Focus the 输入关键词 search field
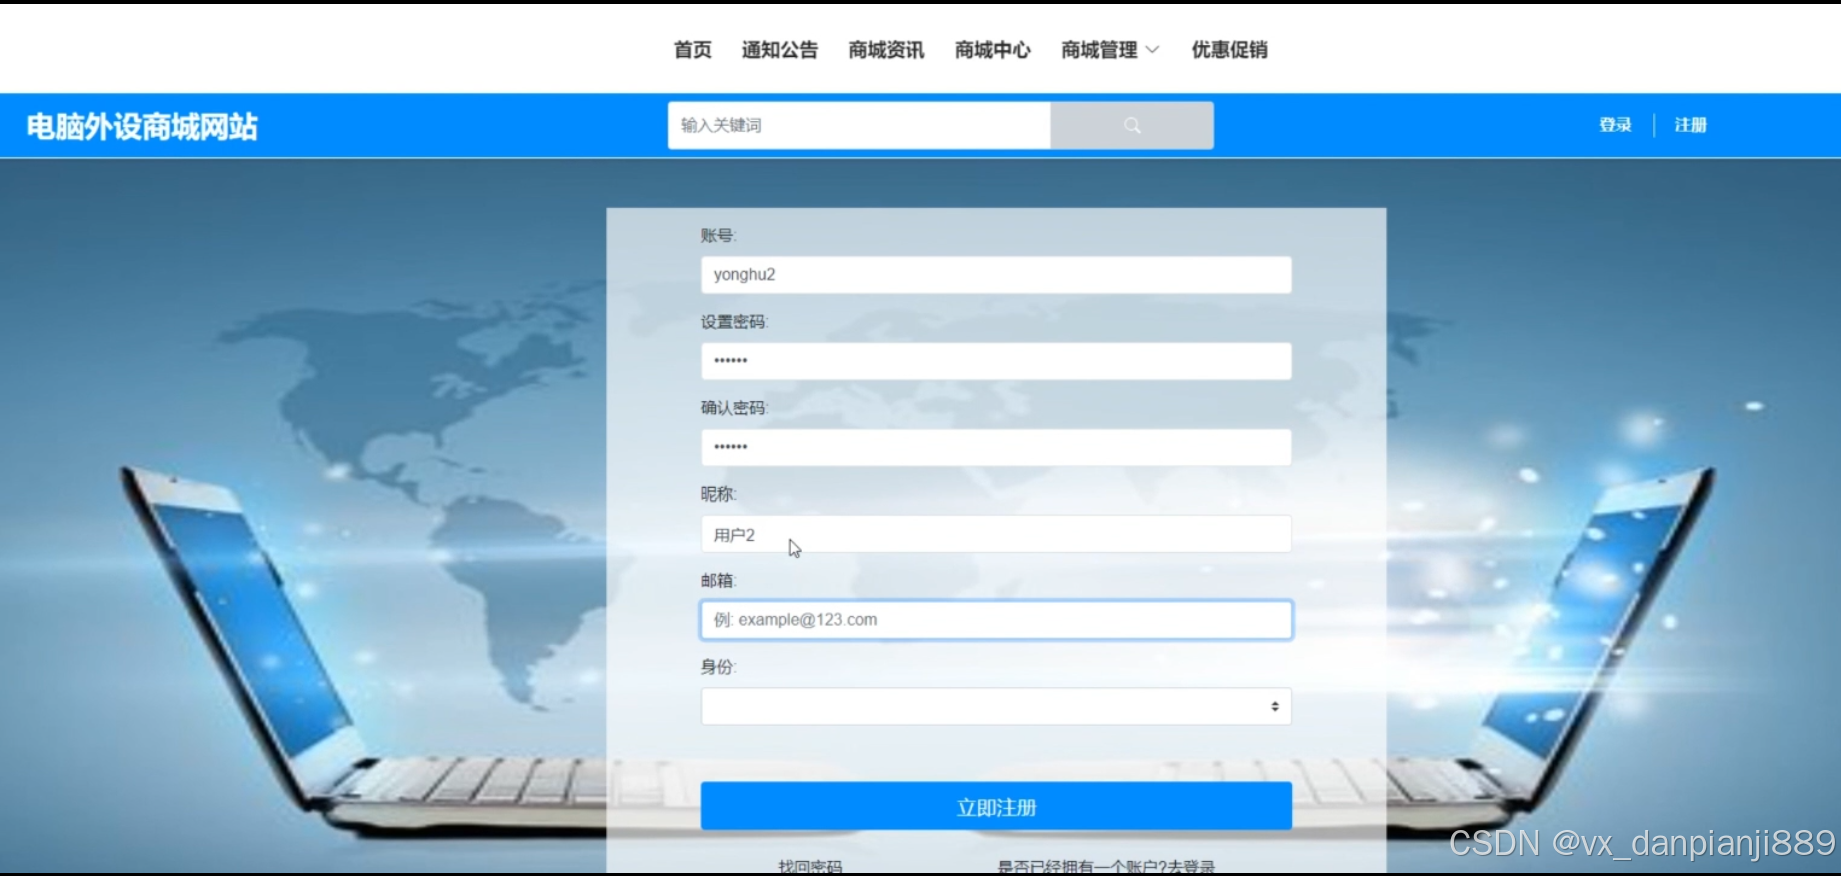Viewport: 1841px width, 876px height. pyautogui.click(x=859, y=125)
